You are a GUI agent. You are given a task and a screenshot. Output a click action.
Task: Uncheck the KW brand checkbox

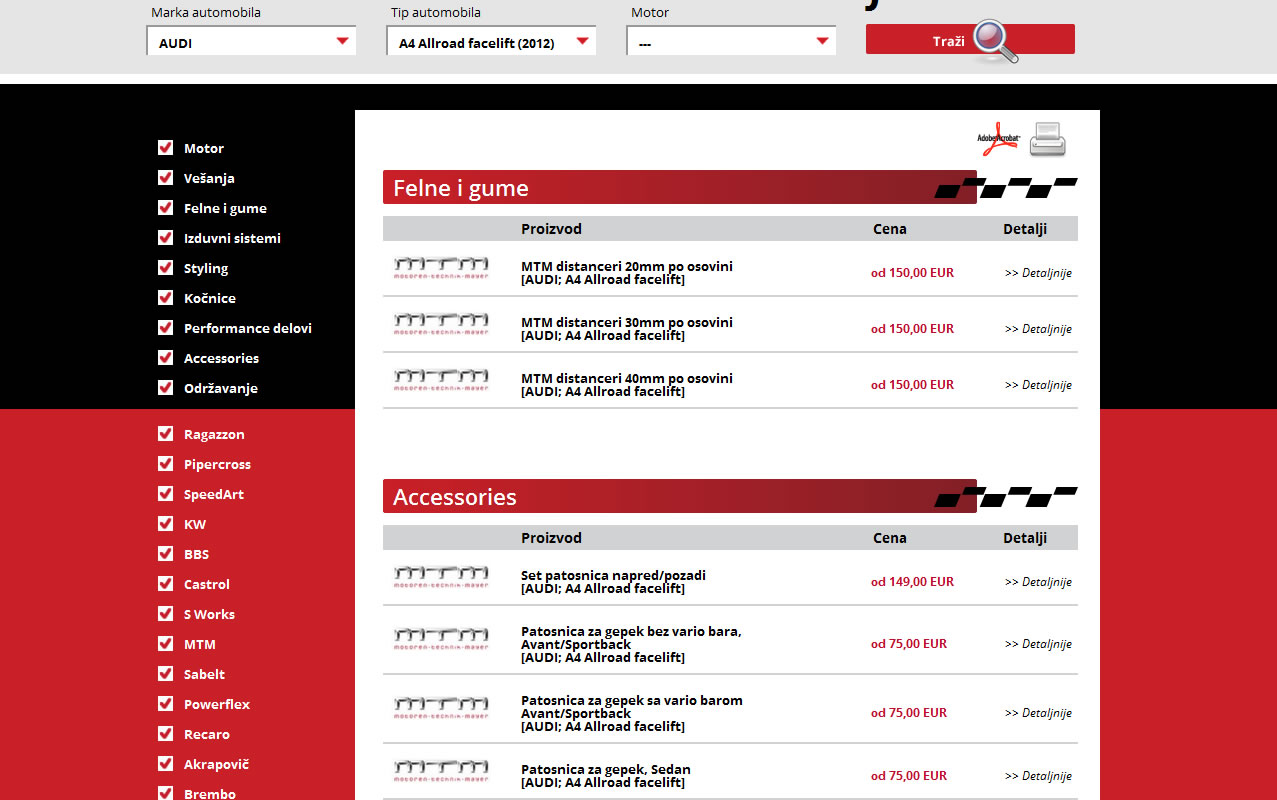click(x=166, y=524)
